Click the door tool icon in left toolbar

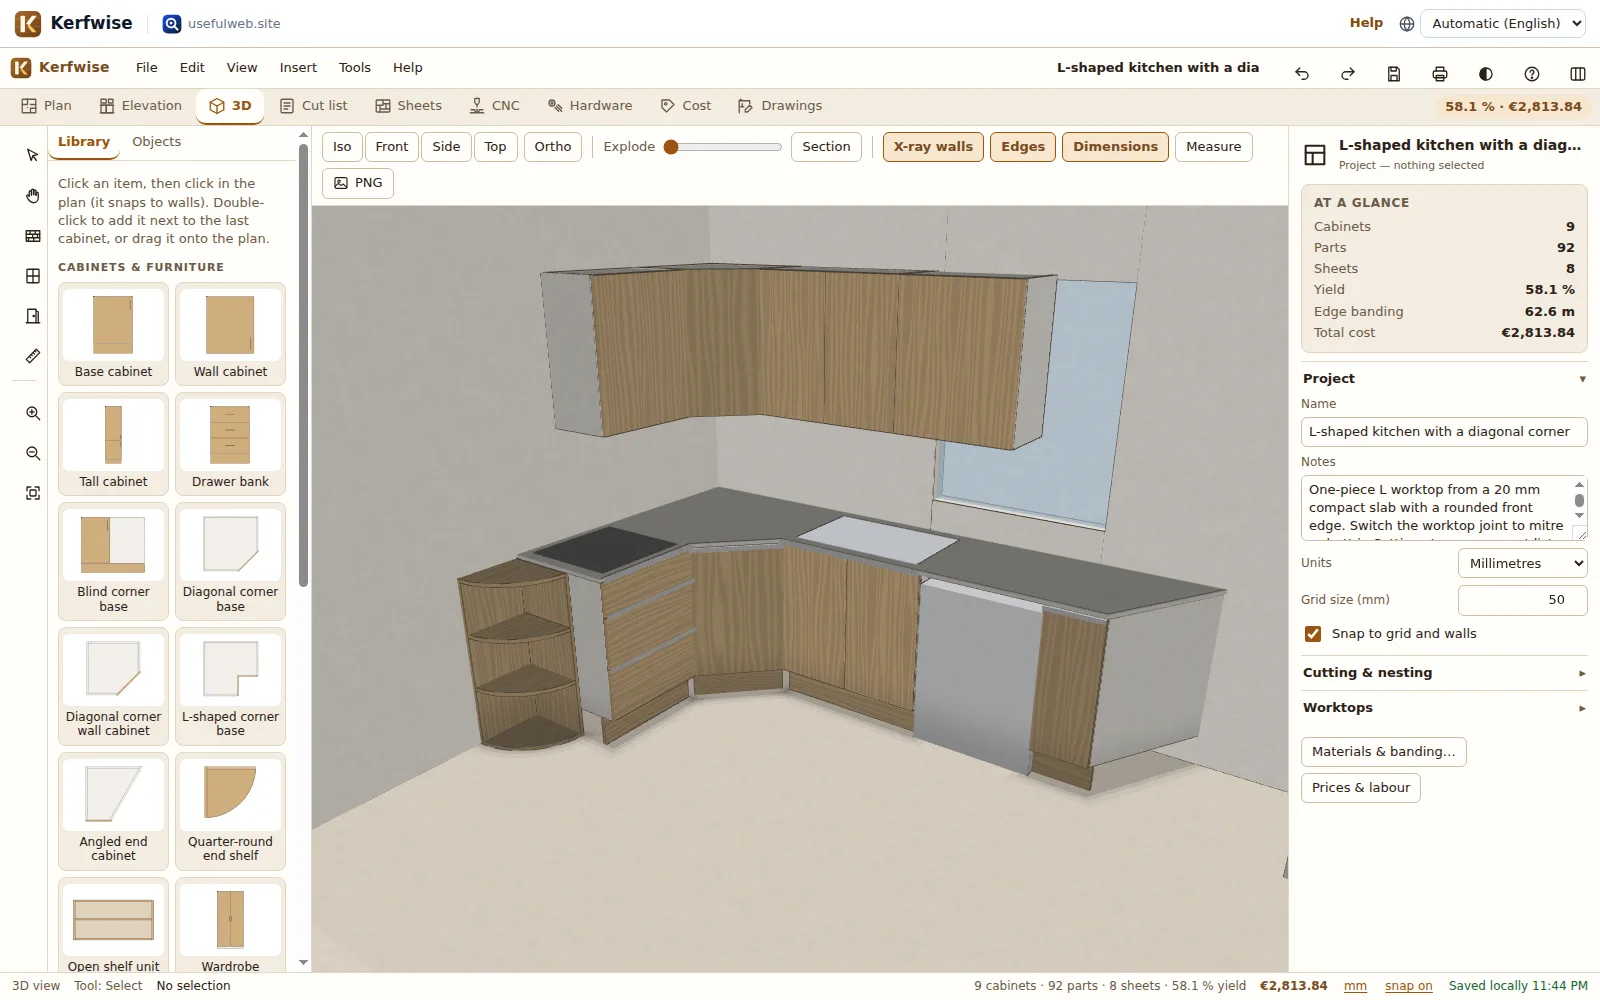(33, 316)
